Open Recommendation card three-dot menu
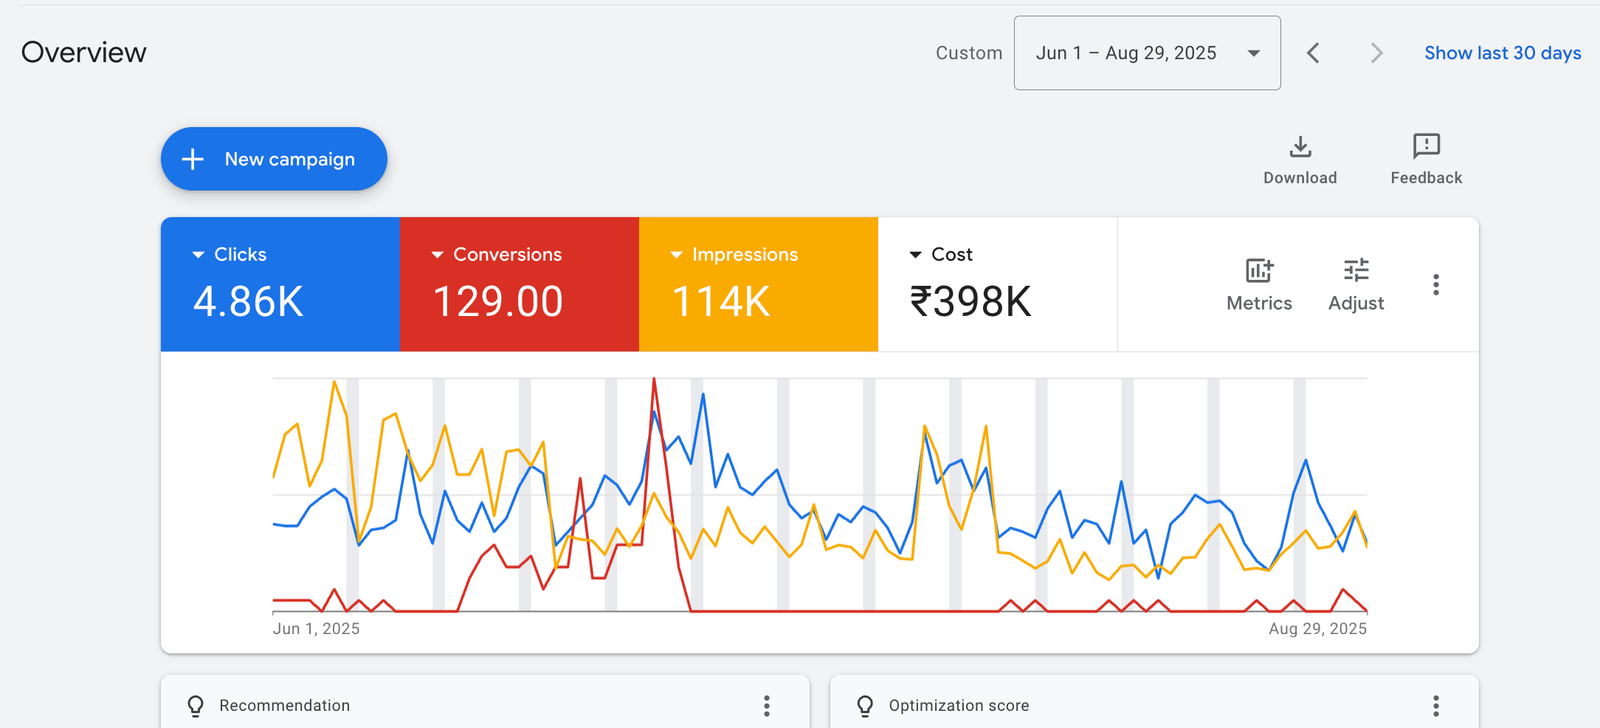Viewport: 1600px width, 728px height. click(767, 706)
